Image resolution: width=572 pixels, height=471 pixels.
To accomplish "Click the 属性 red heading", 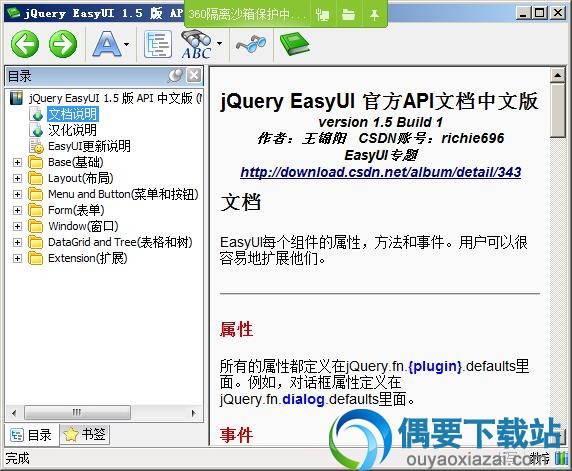I will [236, 329].
